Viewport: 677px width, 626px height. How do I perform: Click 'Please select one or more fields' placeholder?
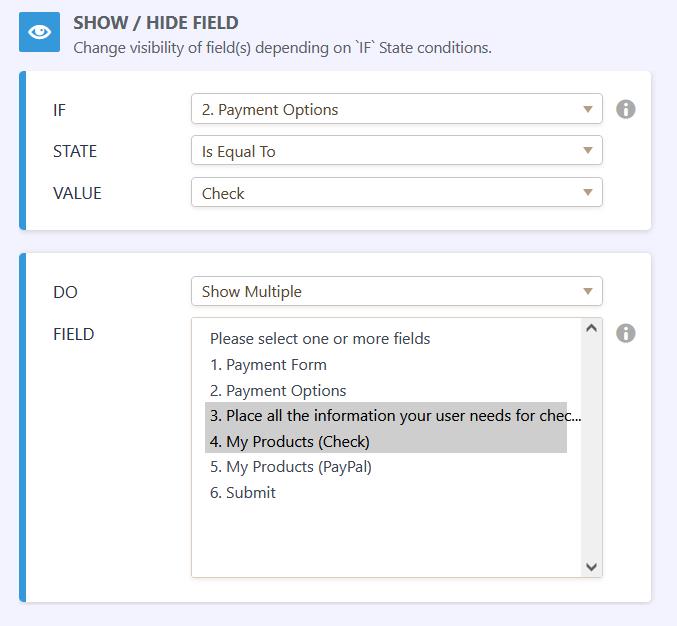(x=320, y=339)
